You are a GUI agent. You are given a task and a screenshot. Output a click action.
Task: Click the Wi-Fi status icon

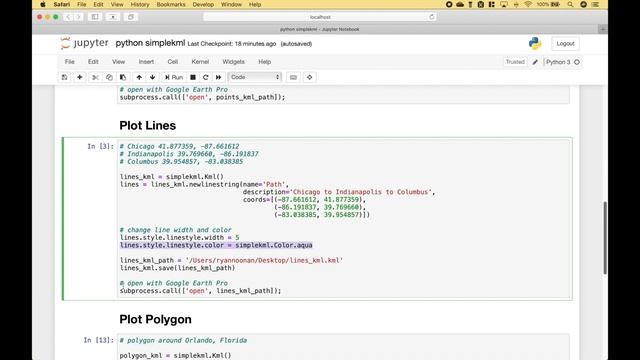[x=528, y=4]
